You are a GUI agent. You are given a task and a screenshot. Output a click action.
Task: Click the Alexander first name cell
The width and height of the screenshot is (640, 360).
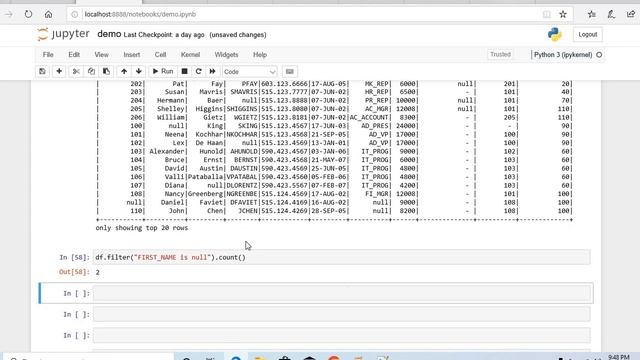pos(167,151)
